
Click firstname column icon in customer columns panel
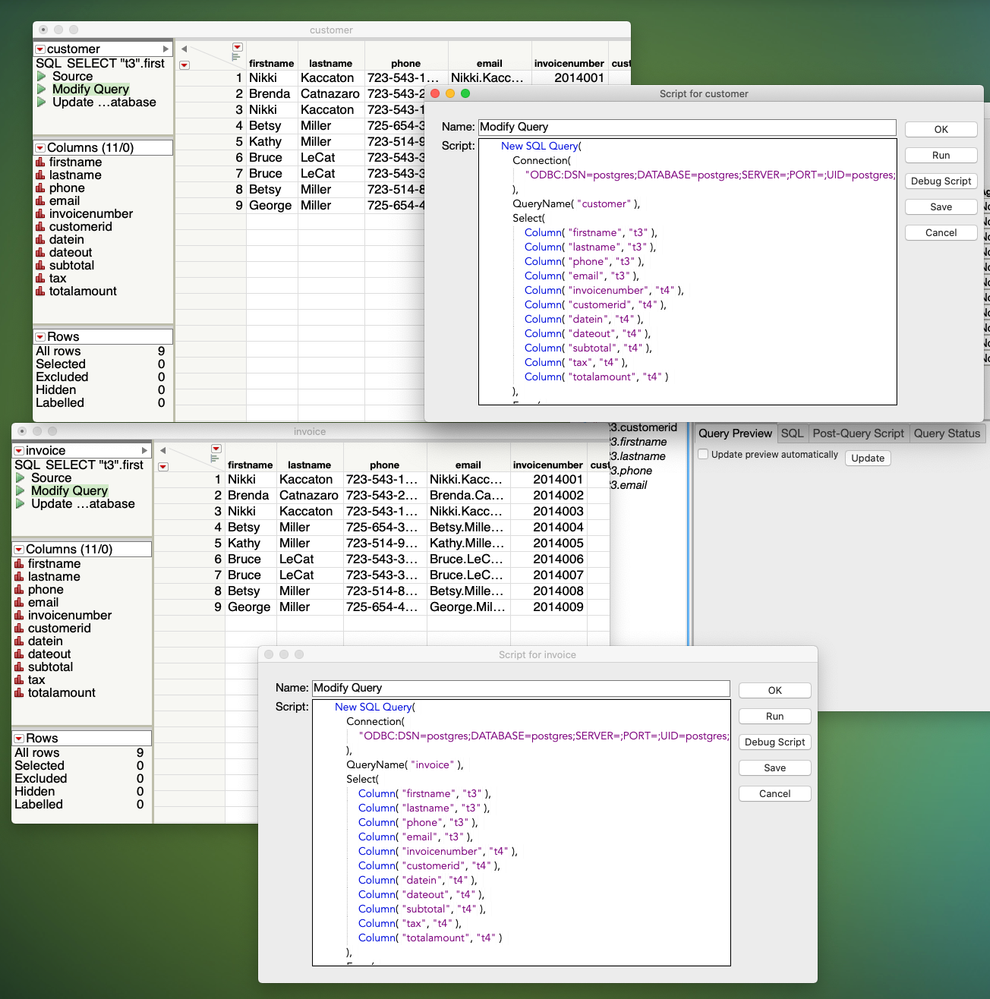[41, 162]
